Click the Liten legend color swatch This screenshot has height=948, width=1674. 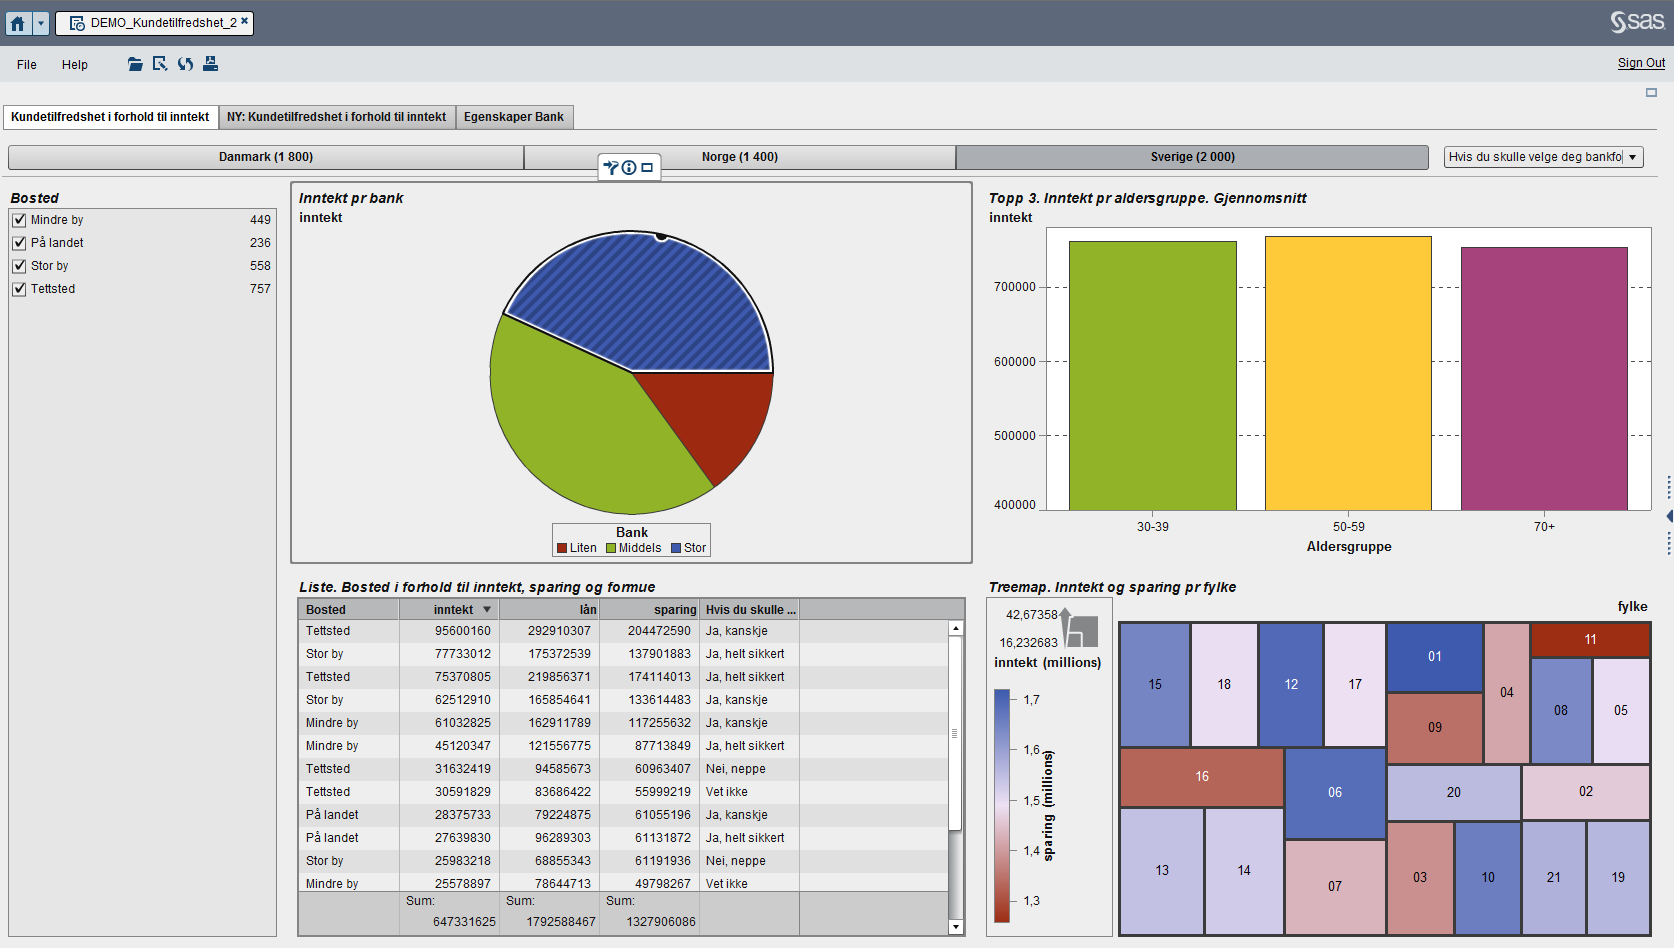coord(562,548)
